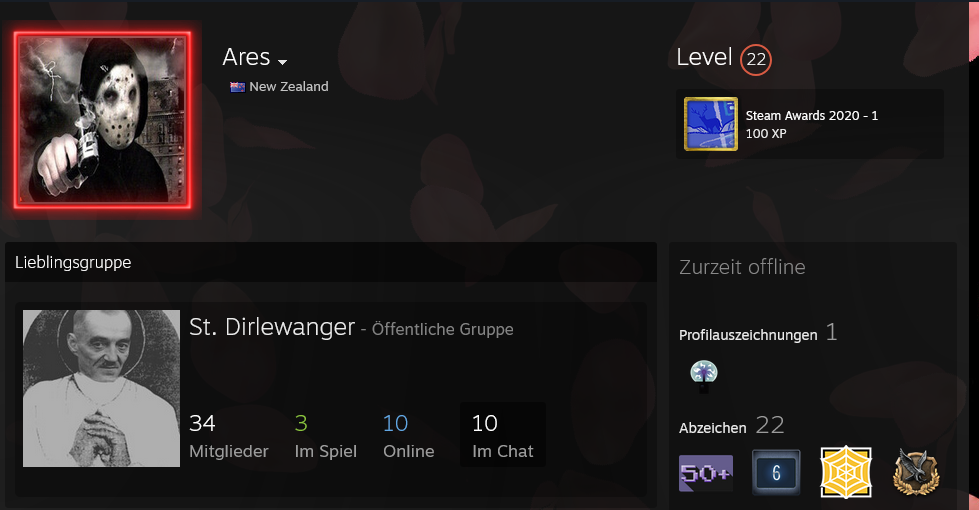Click the New Zealand flag icon
Screen dimensions: 979x510
click(x=237, y=87)
